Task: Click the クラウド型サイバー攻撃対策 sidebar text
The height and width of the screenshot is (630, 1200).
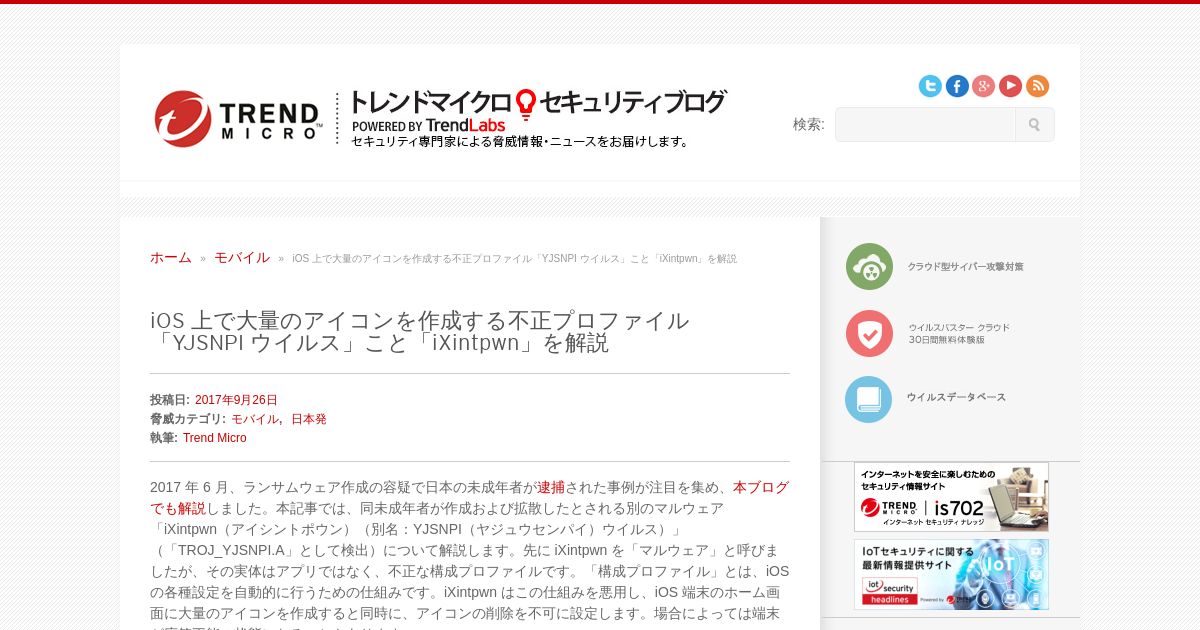Action: (x=966, y=267)
